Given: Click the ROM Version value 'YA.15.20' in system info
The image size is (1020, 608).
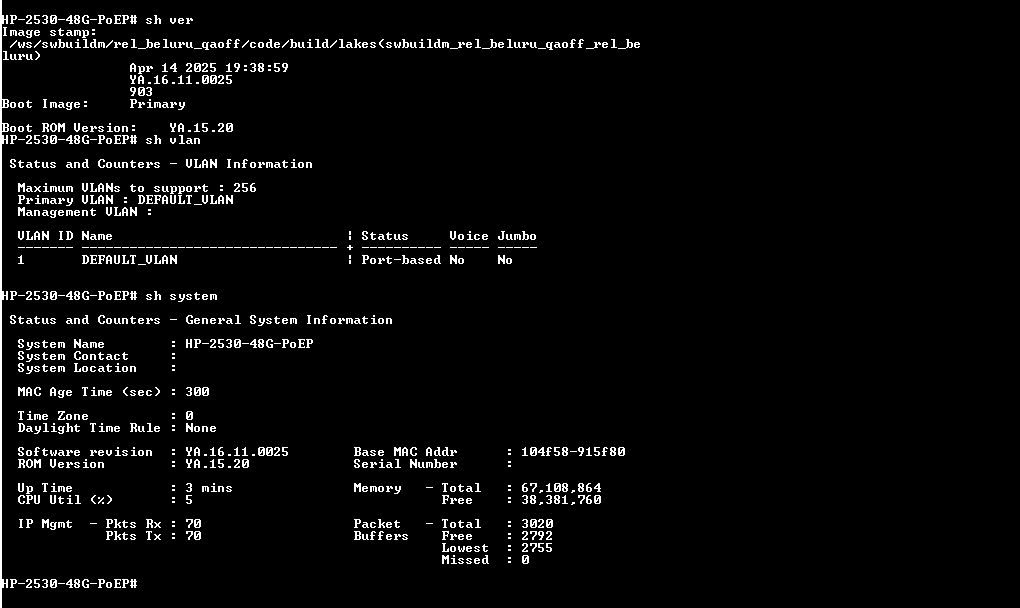Looking at the screenshot, I should 217,464.
